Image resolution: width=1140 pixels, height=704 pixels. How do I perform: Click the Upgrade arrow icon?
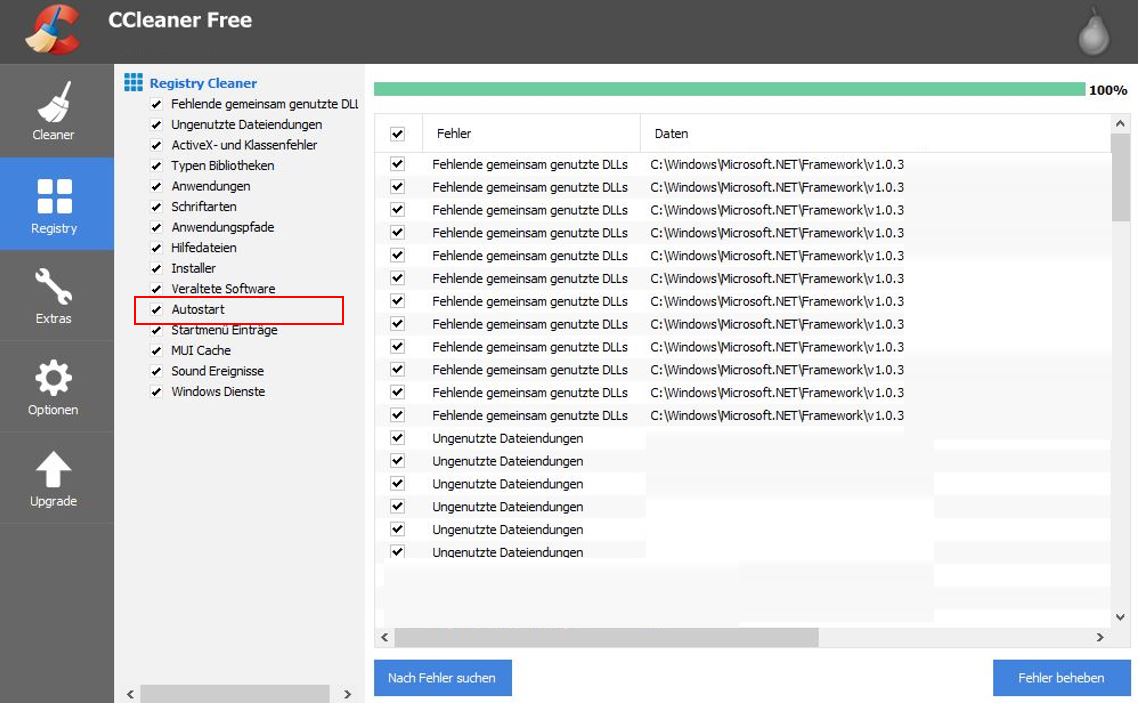pyautogui.click(x=54, y=469)
